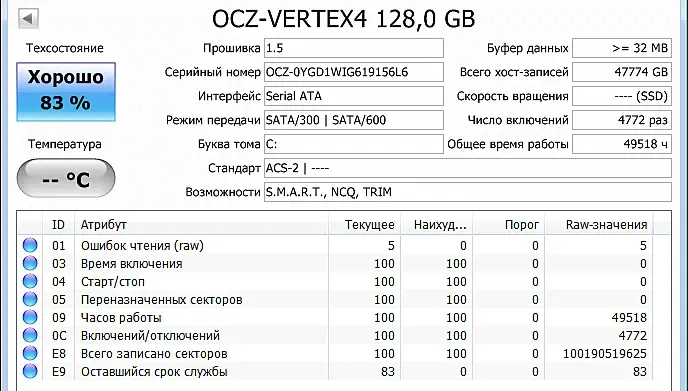Sort by the Атрибут column header

tap(201, 225)
